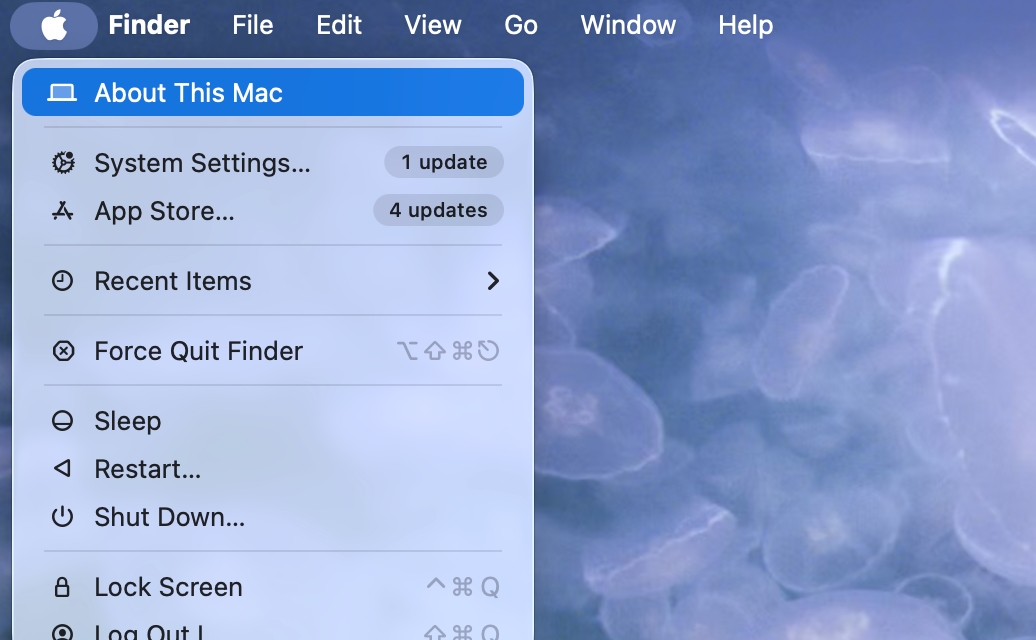1036x640 pixels.
Task: Select Shut Down… option
Action: pos(273,516)
